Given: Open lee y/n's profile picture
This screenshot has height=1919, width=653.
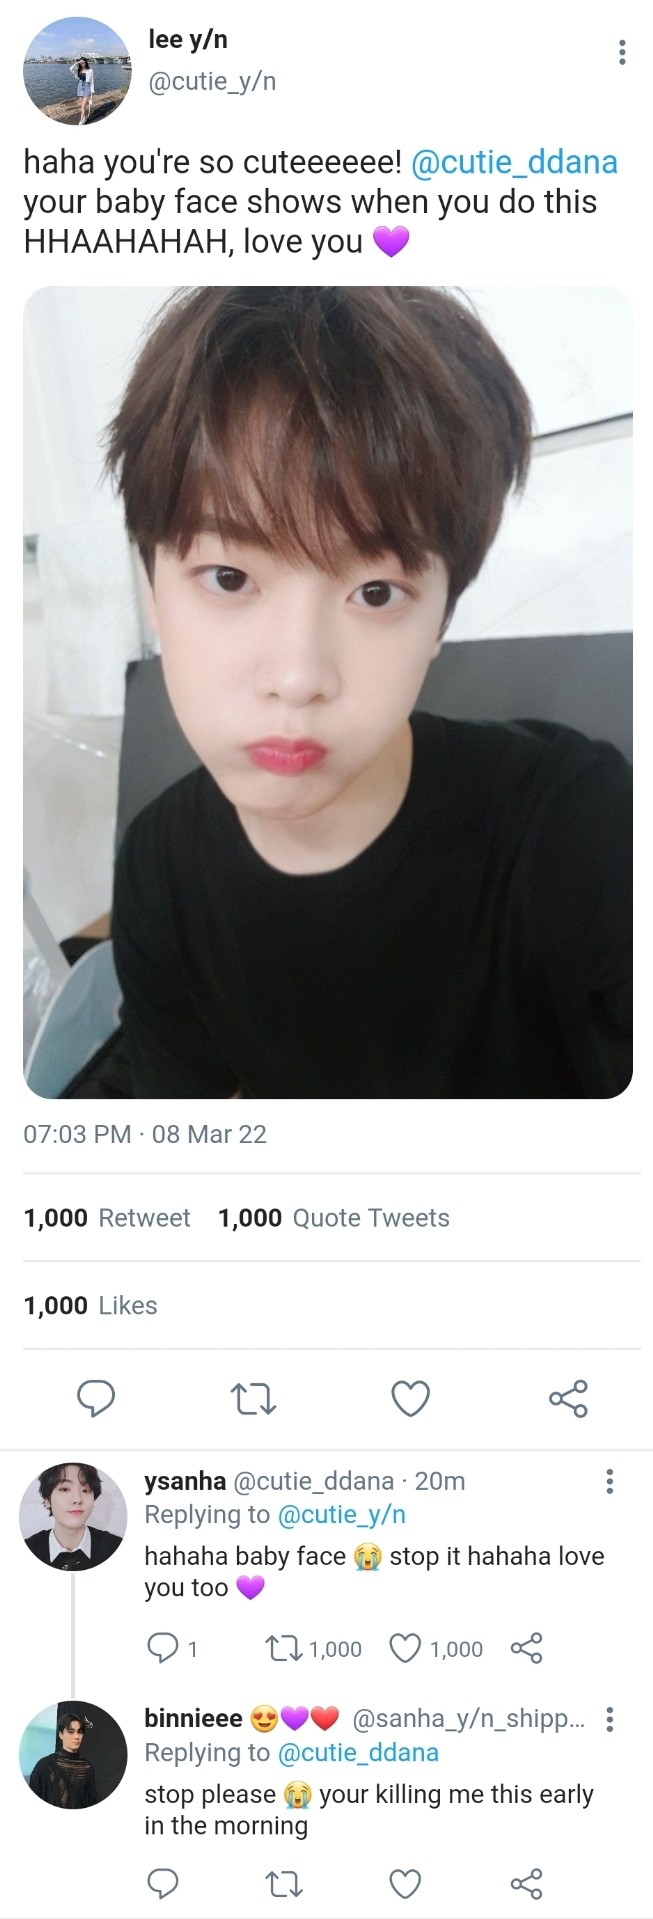Looking at the screenshot, I should 77,70.
